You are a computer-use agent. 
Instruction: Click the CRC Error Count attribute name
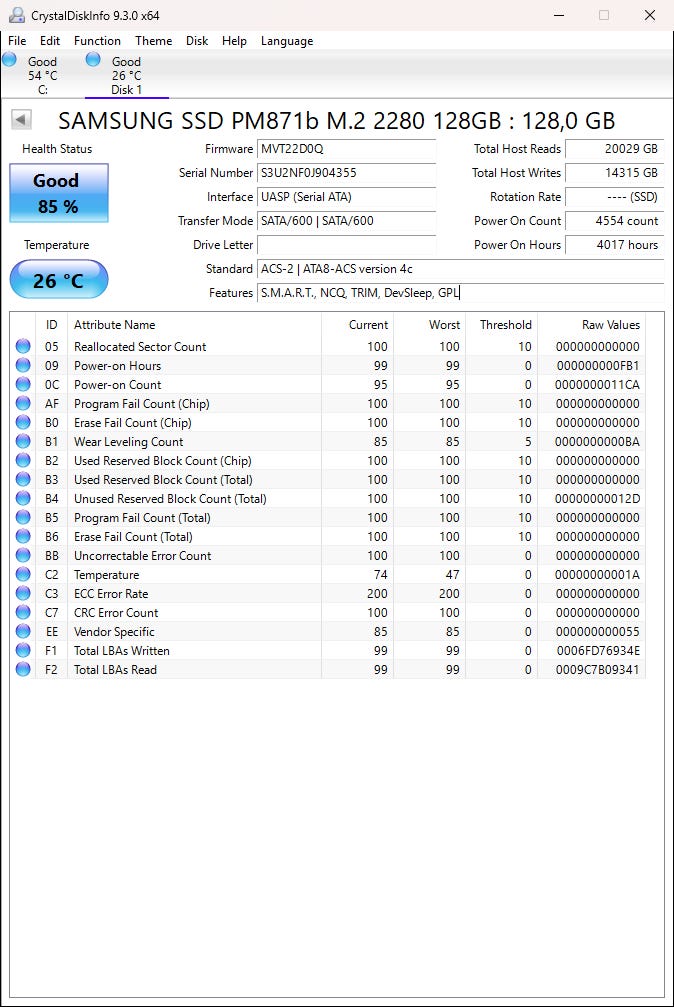(x=116, y=613)
